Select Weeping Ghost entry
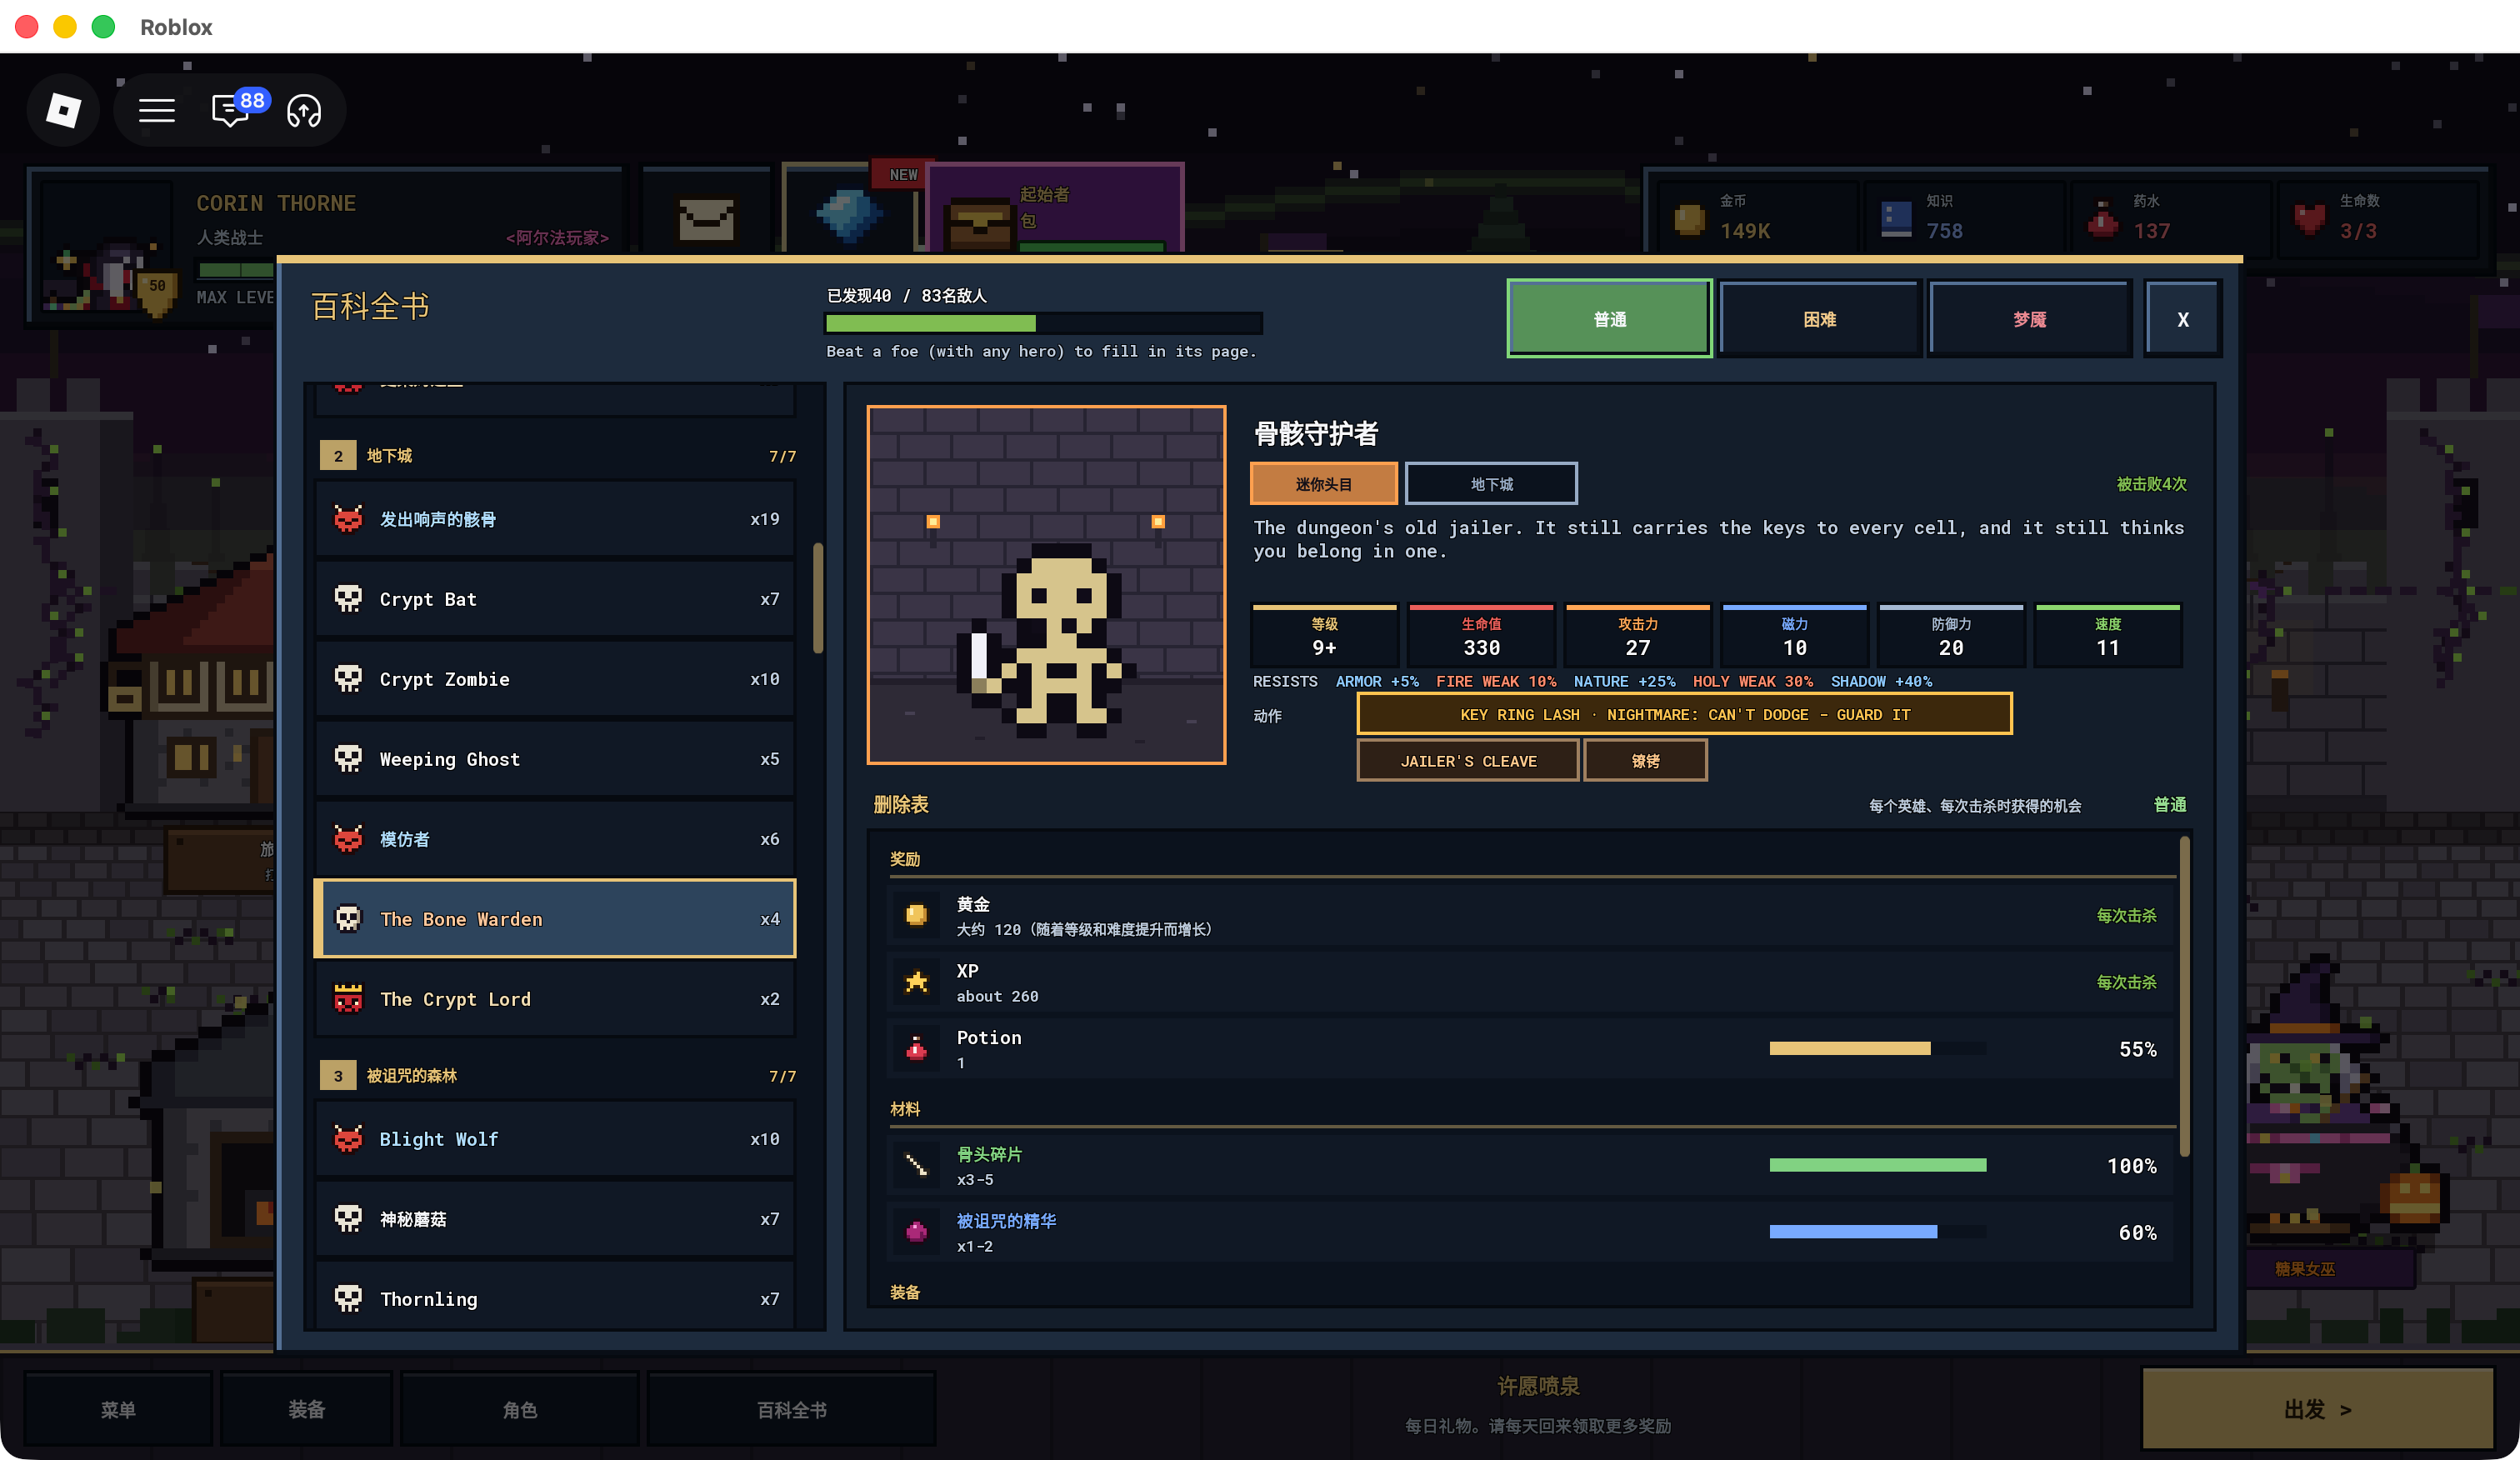 [x=555, y=759]
